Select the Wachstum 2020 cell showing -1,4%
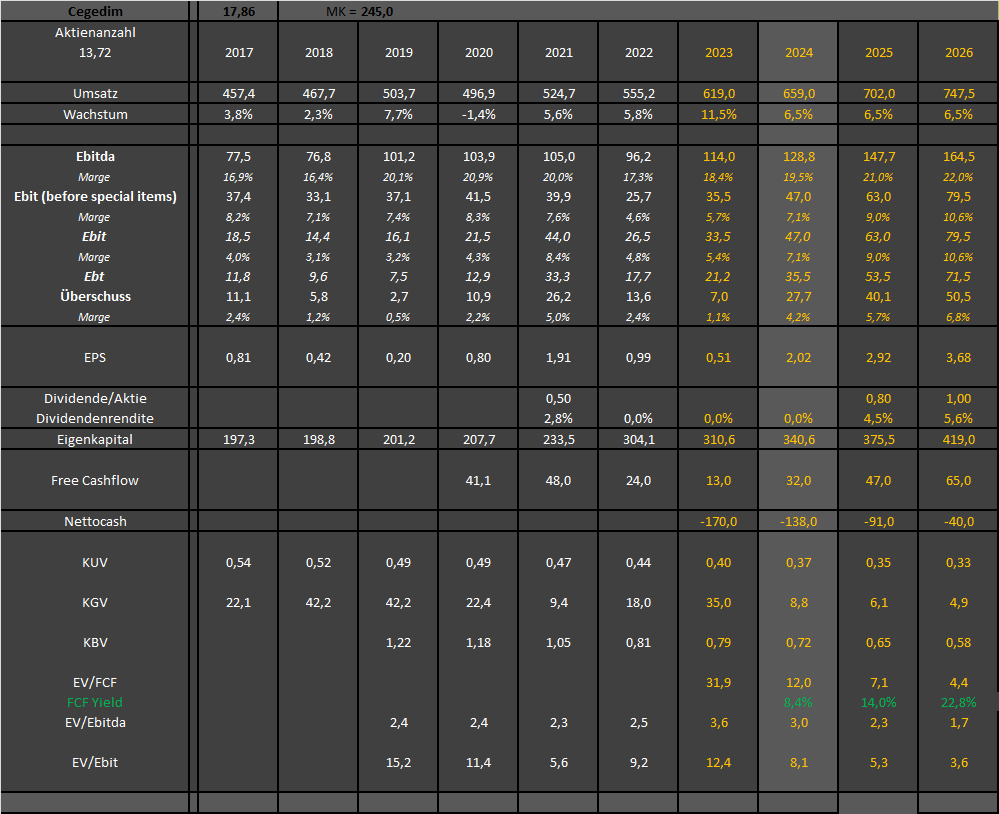The width and height of the screenshot is (999, 814). pos(478,114)
